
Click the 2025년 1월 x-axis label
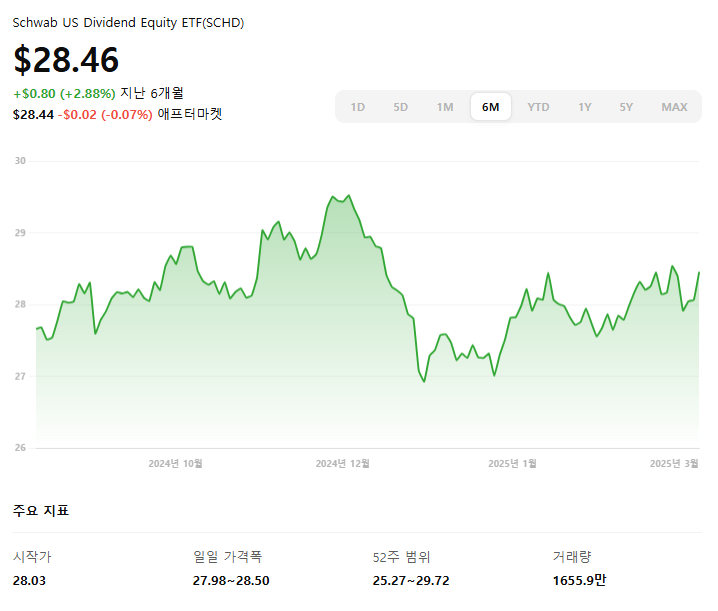512,464
